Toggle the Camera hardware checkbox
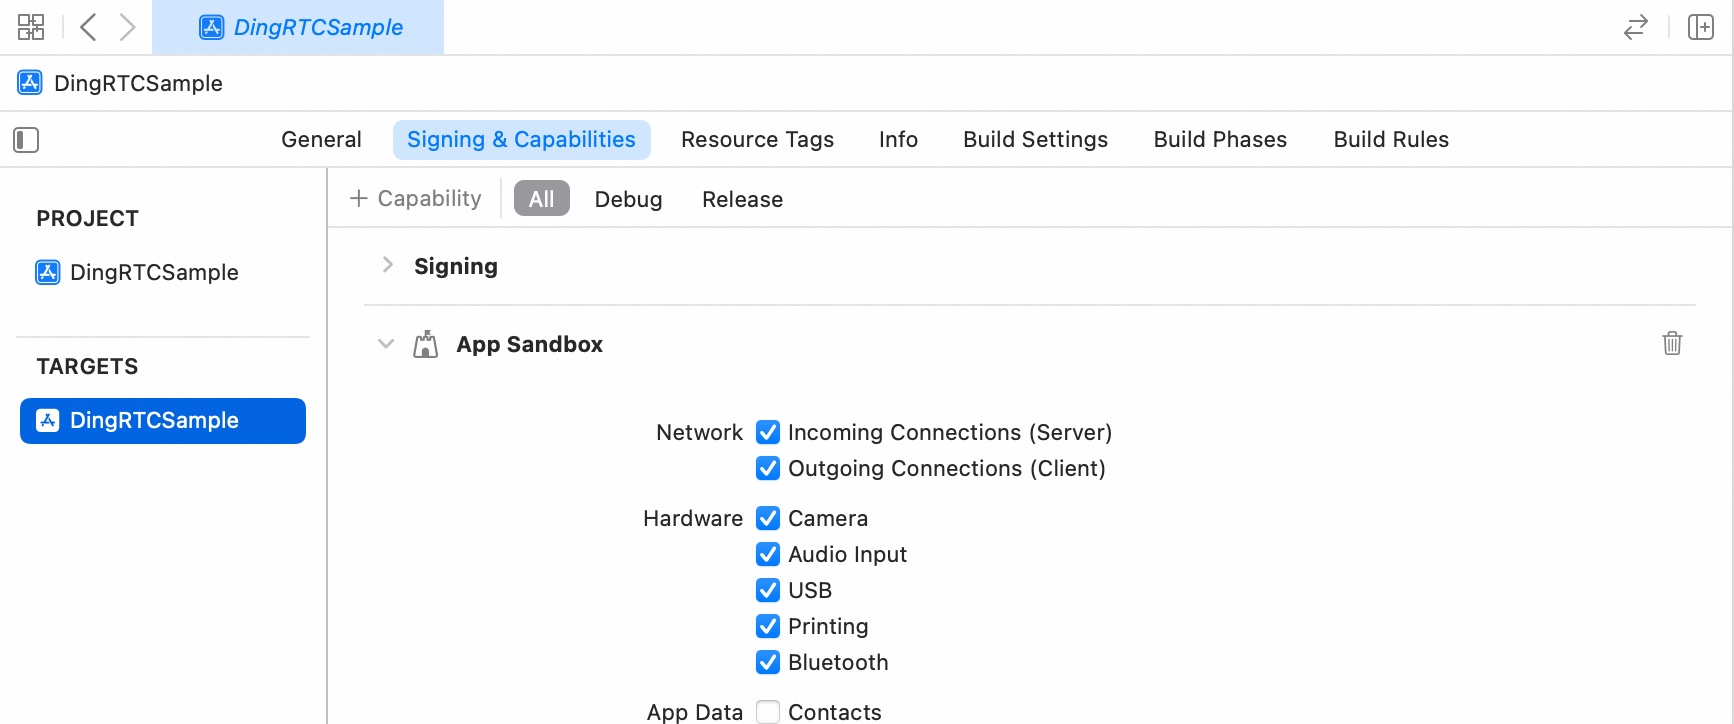Image resolution: width=1734 pixels, height=724 pixels. pyautogui.click(x=768, y=518)
